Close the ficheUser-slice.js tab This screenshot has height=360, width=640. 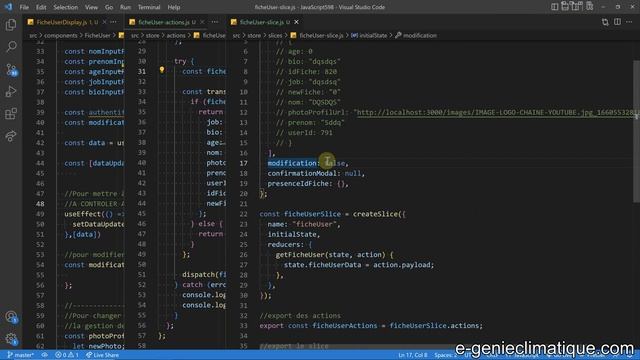pyautogui.click(x=296, y=22)
